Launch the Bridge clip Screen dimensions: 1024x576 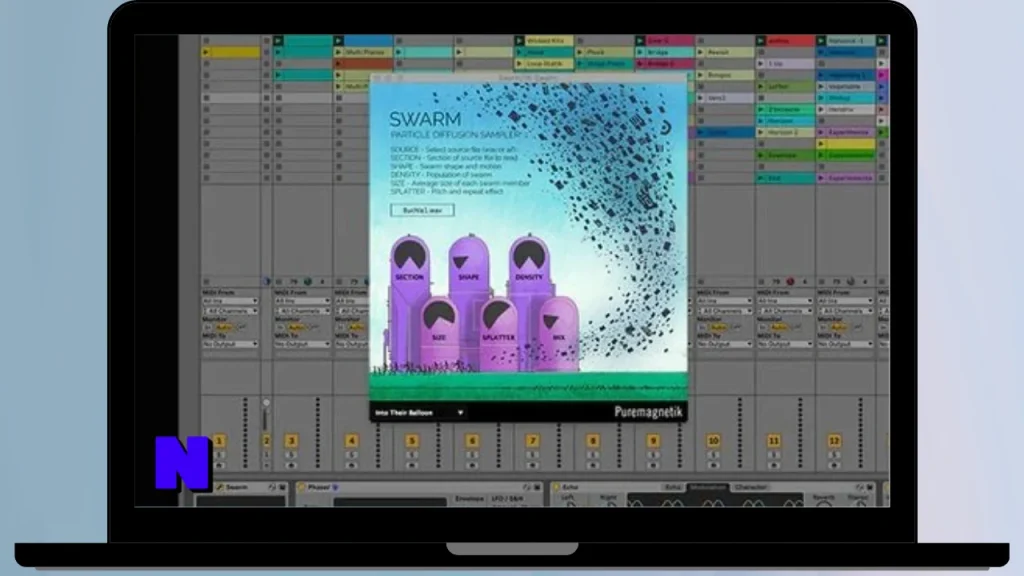click(641, 52)
